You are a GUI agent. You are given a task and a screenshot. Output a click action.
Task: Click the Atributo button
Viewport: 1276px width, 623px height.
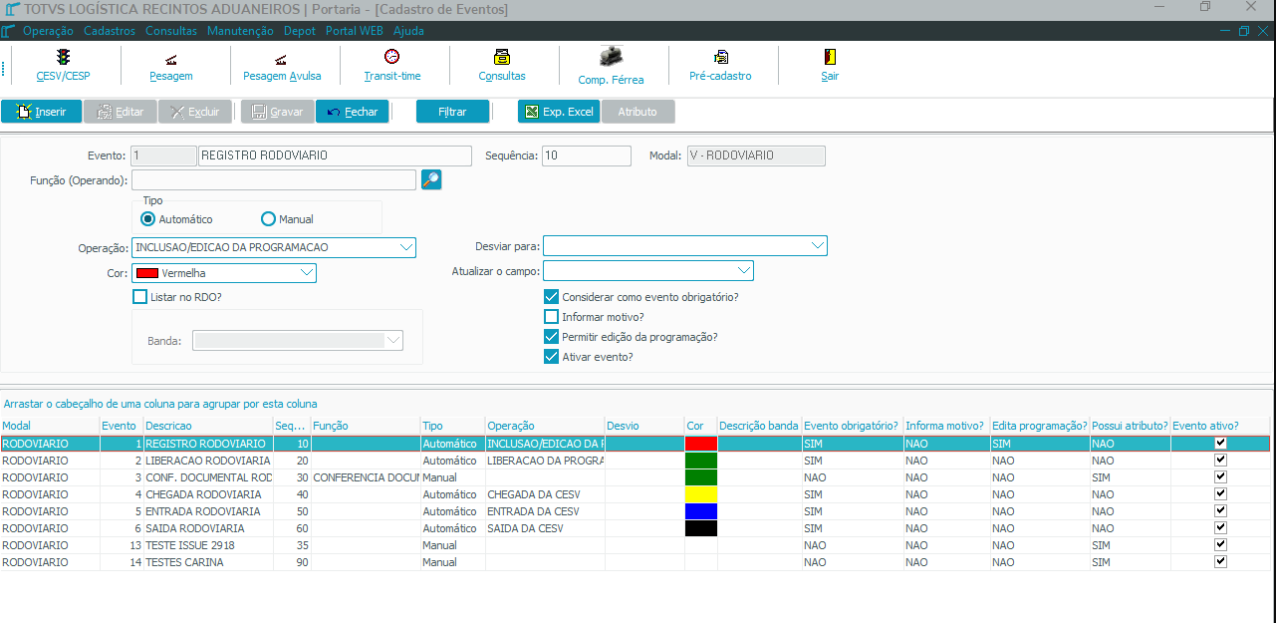pyautogui.click(x=638, y=112)
